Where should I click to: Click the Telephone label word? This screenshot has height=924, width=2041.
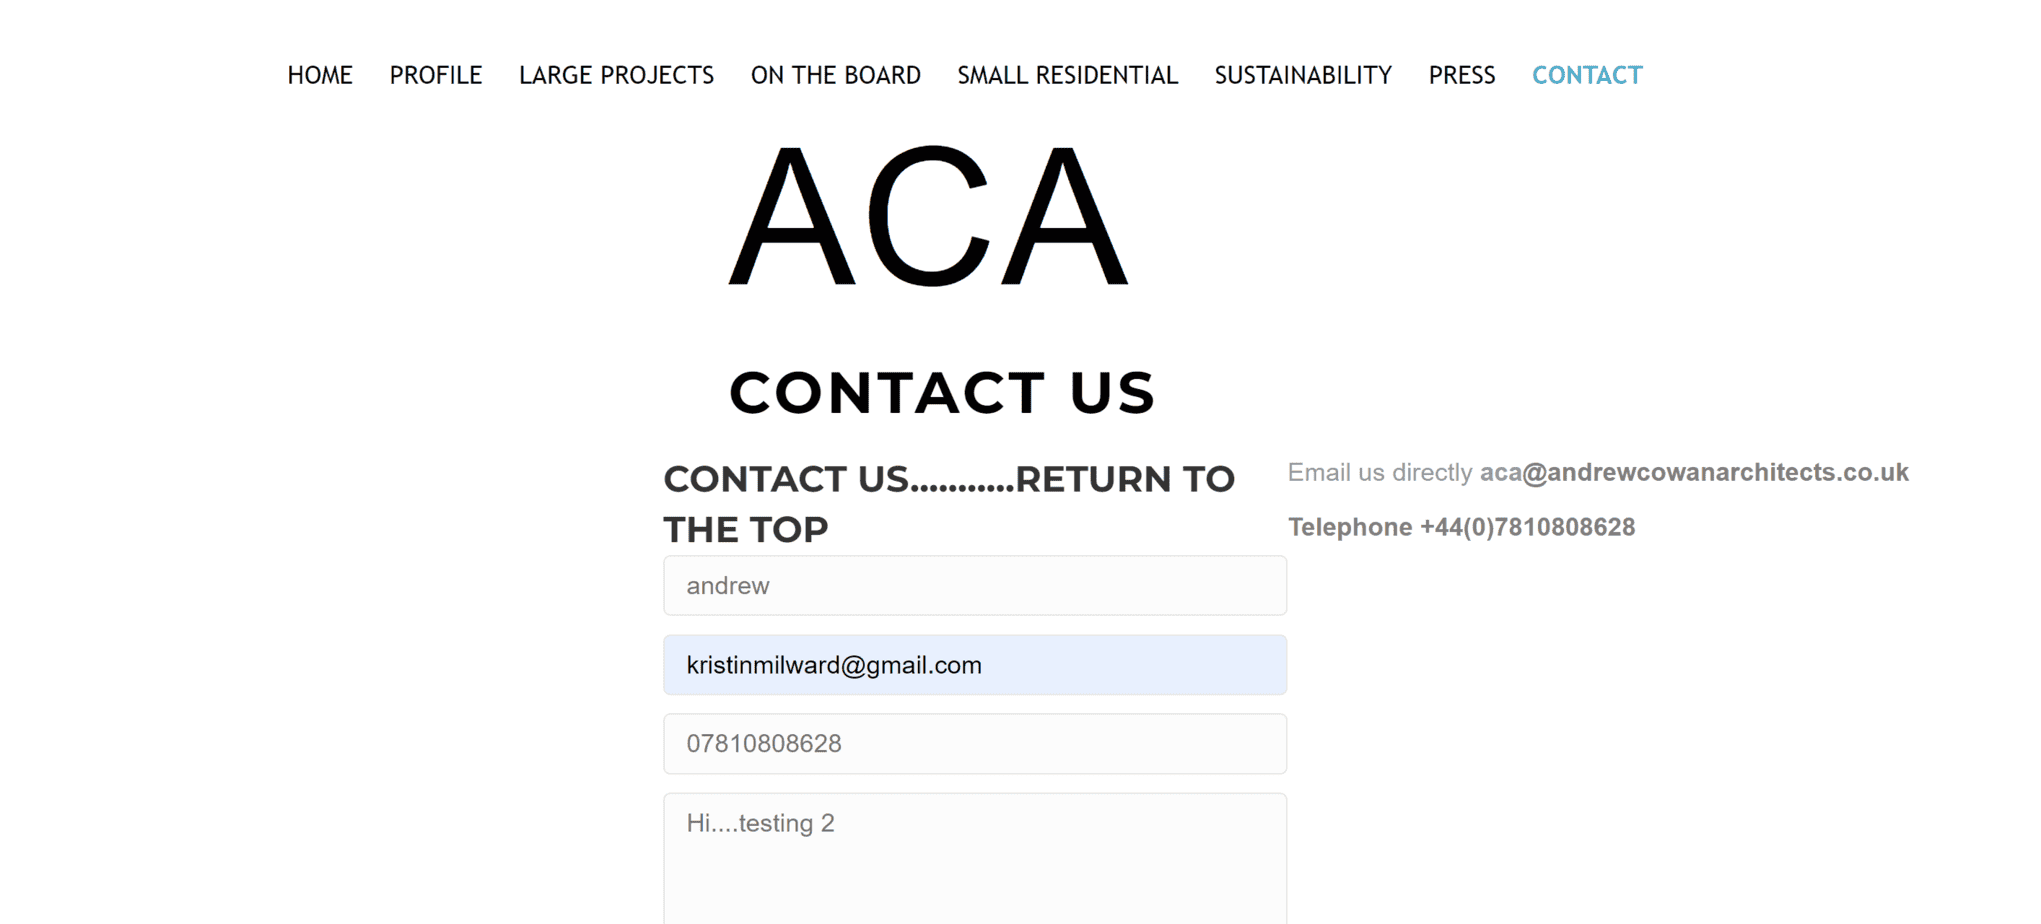click(x=1350, y=528)
